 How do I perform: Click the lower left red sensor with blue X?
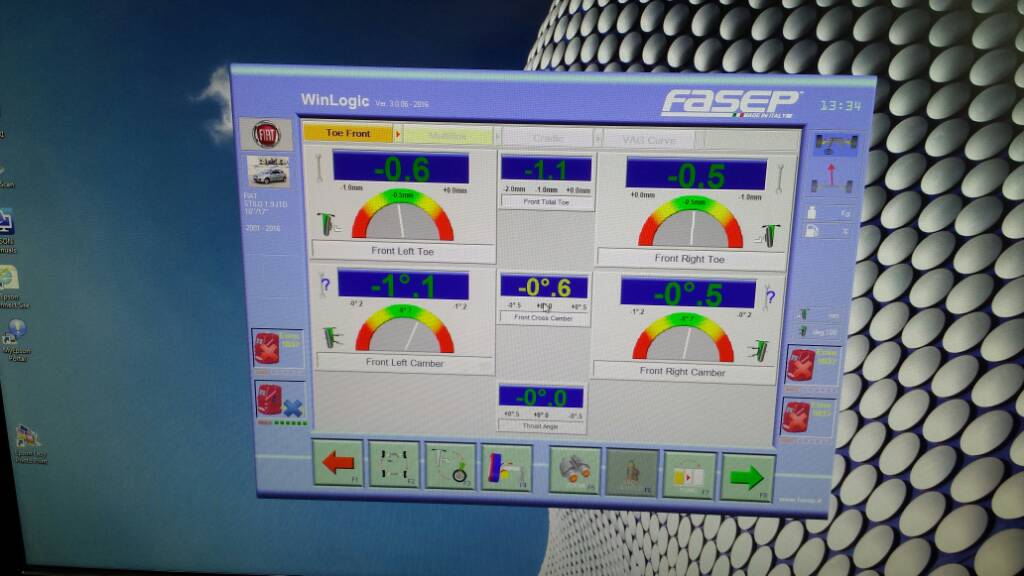coord(281,400)
